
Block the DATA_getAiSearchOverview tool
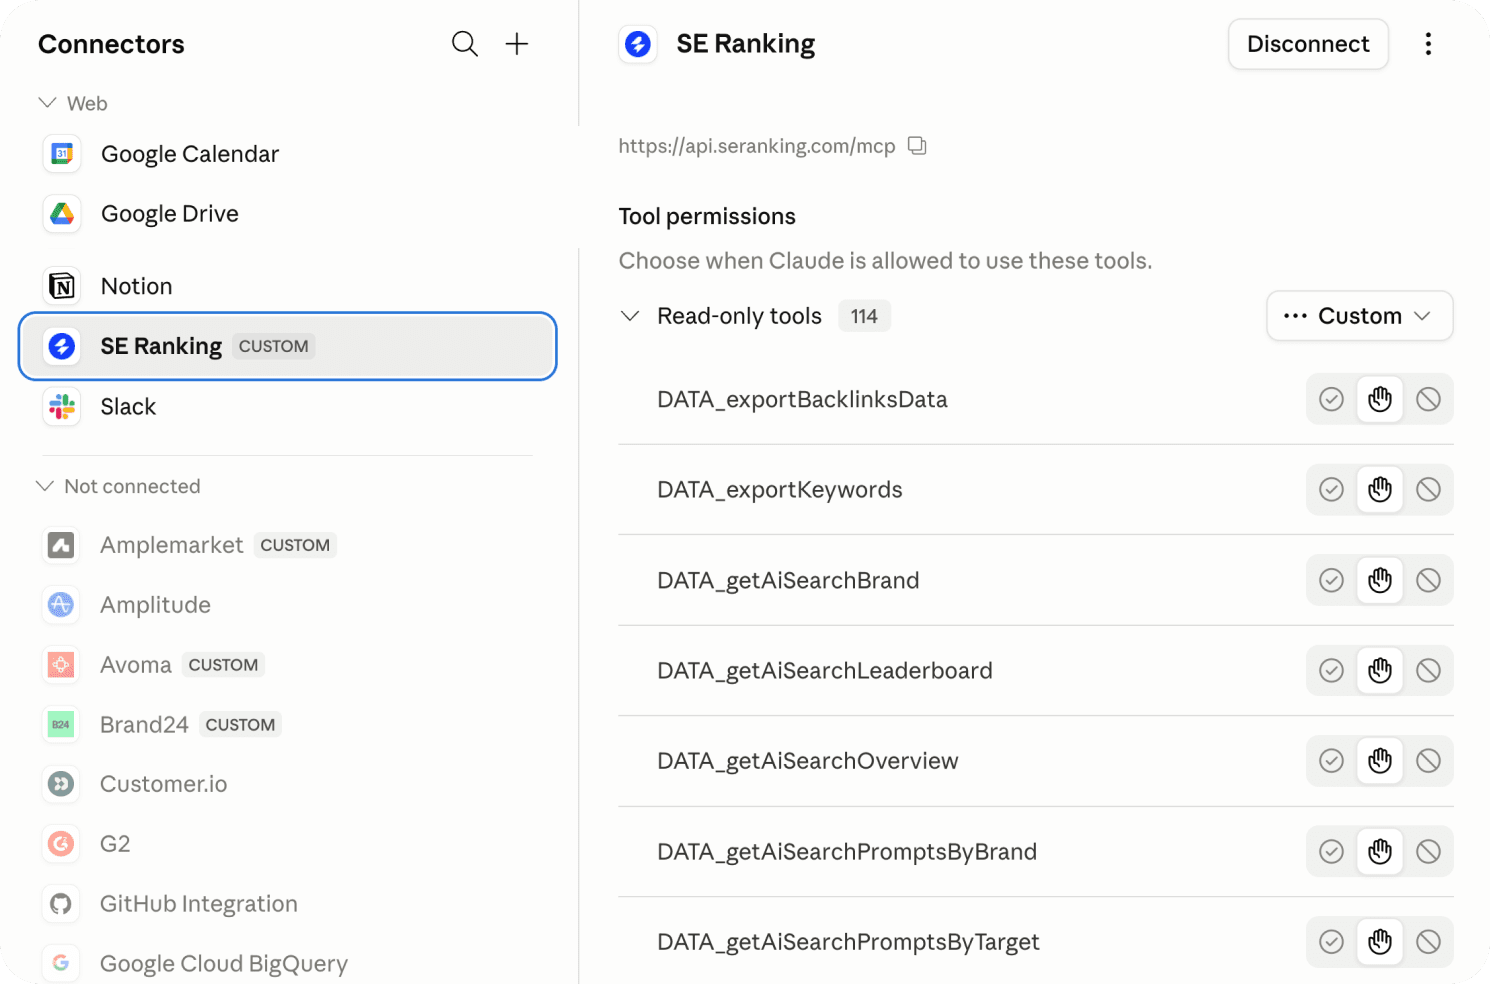pyautogui.click(x=1428, y=761)
